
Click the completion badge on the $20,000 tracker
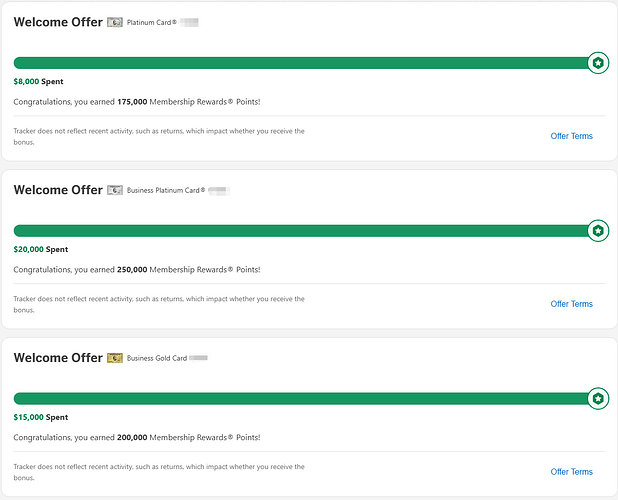pyautogui.click(x=598, y=231)
